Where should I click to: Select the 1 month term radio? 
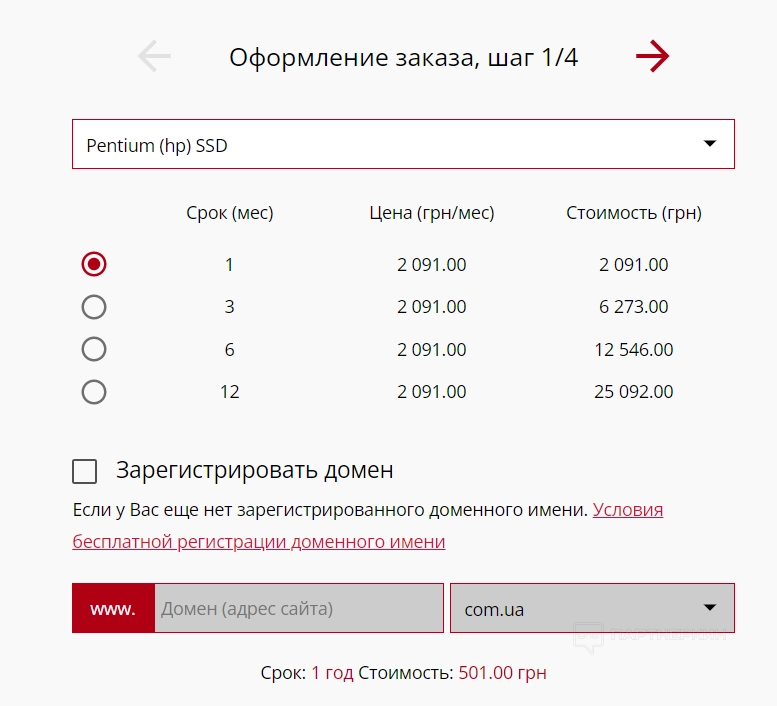(94, 264)
